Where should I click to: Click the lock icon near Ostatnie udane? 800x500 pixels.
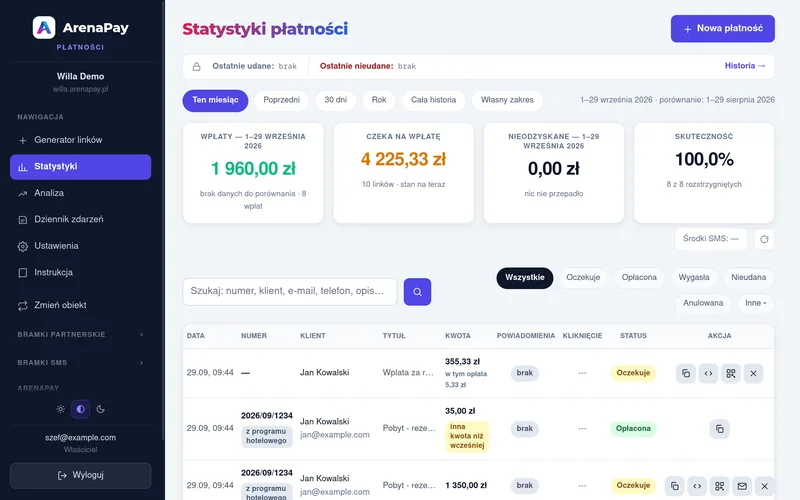(x=196, y=66)
